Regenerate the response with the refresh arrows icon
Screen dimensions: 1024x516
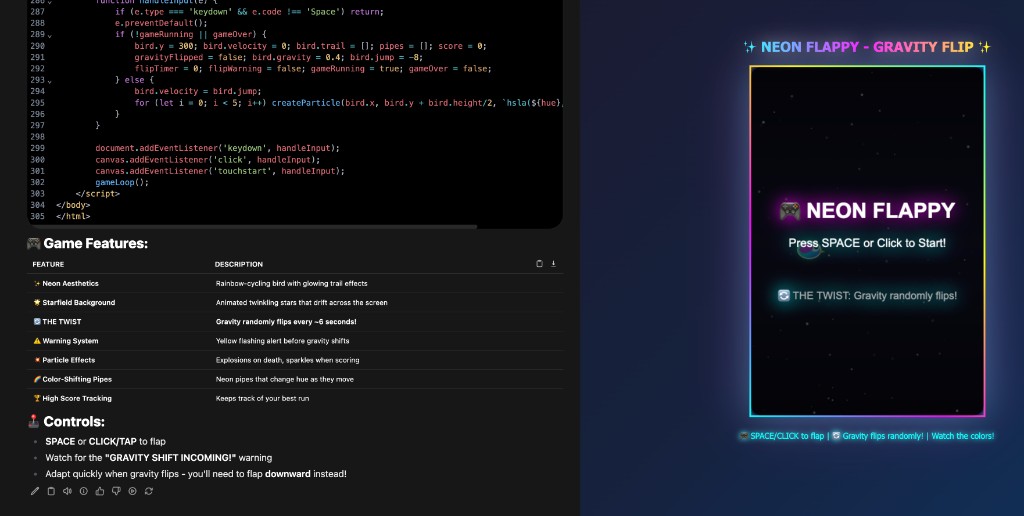pyautogui.click(x=149, y=491)
